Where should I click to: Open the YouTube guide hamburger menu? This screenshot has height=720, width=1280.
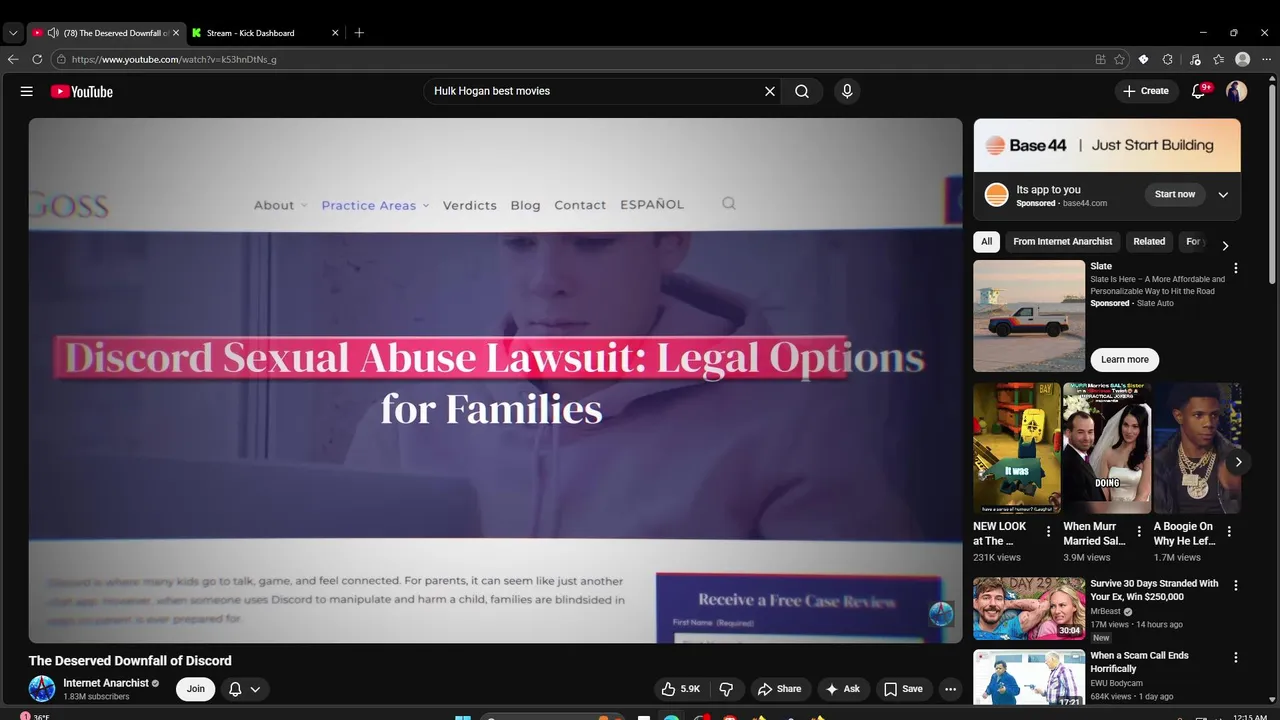[x=27, y=91]
